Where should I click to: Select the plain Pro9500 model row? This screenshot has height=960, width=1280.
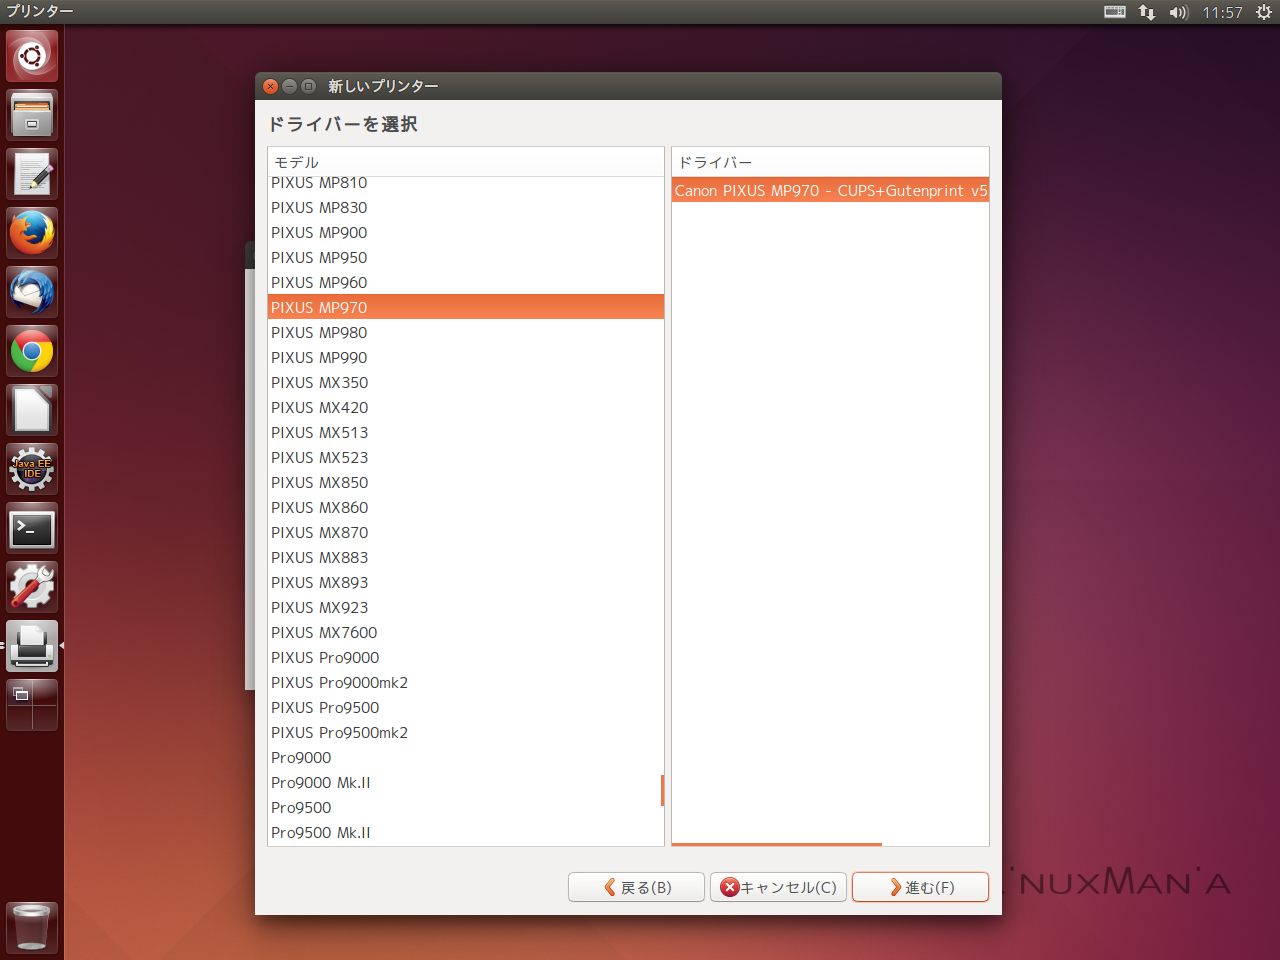(466, 807)
